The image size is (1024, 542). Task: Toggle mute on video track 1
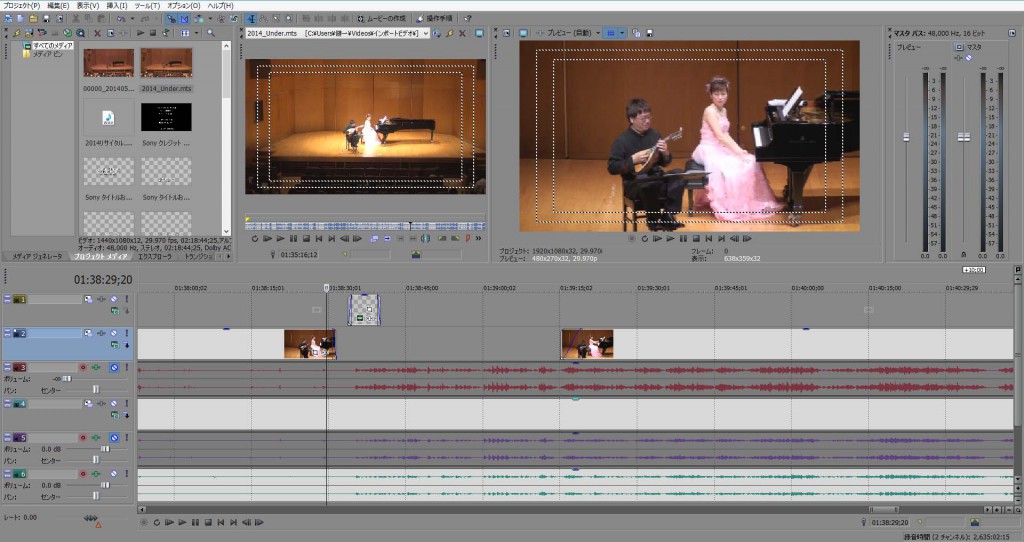114,299
